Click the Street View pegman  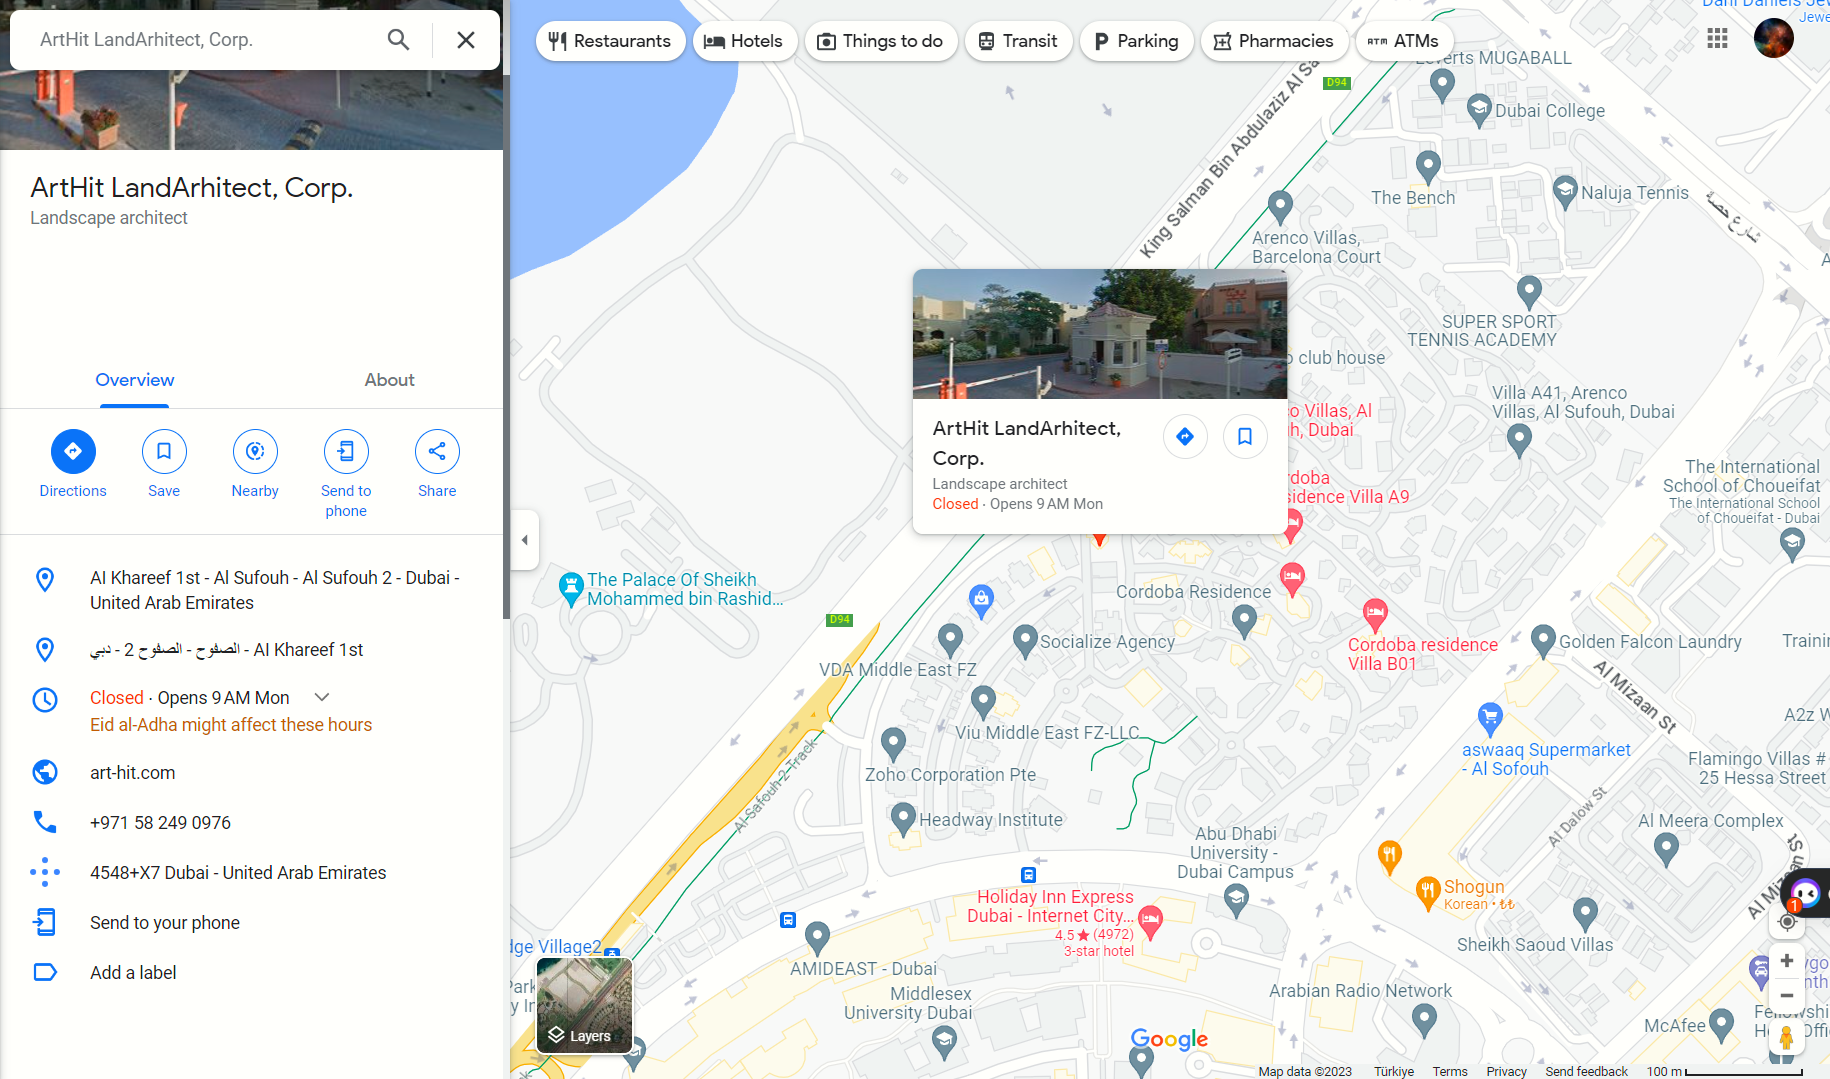coord(1787,1038)
